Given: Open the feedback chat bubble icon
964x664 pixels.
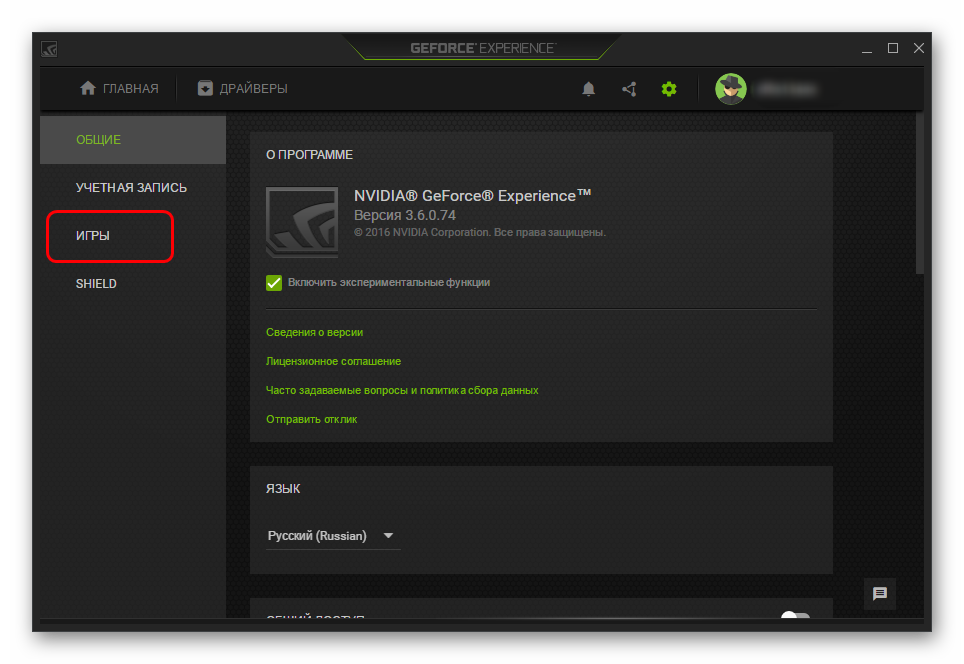Looking at the screenshot, I should point(880,593).
